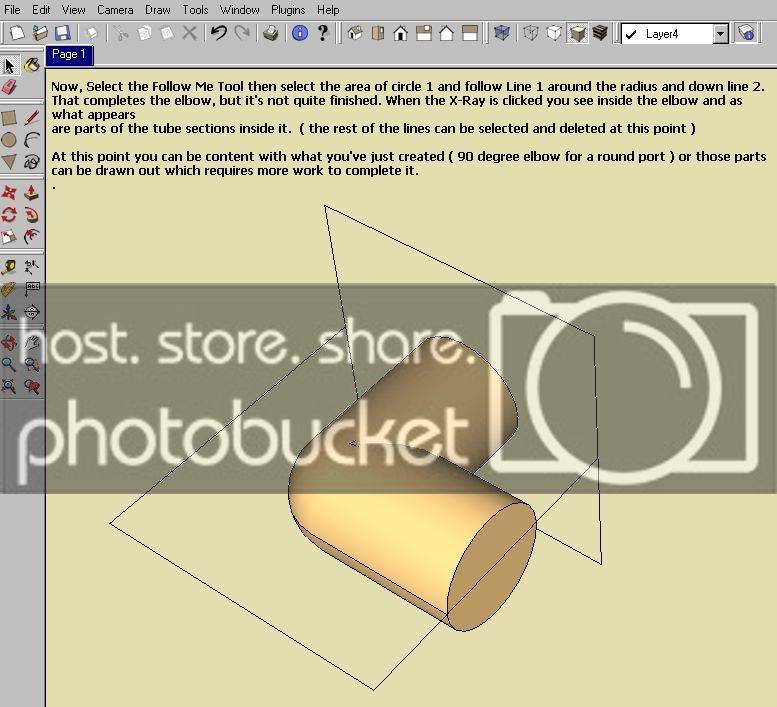Choose the Polygon triangle tool
This screenshot has height=707, width=777.
pos(9,162)
